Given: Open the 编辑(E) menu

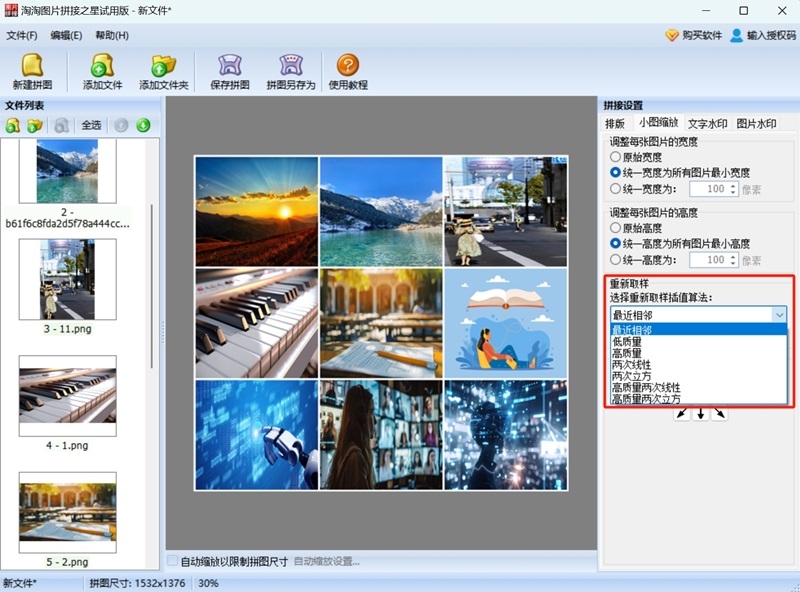Looking at the screenshot, I should coord(66,35).
